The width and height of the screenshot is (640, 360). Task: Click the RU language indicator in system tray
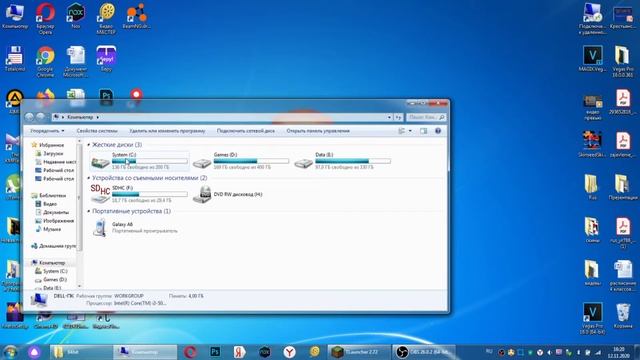(x=489, y=352)
